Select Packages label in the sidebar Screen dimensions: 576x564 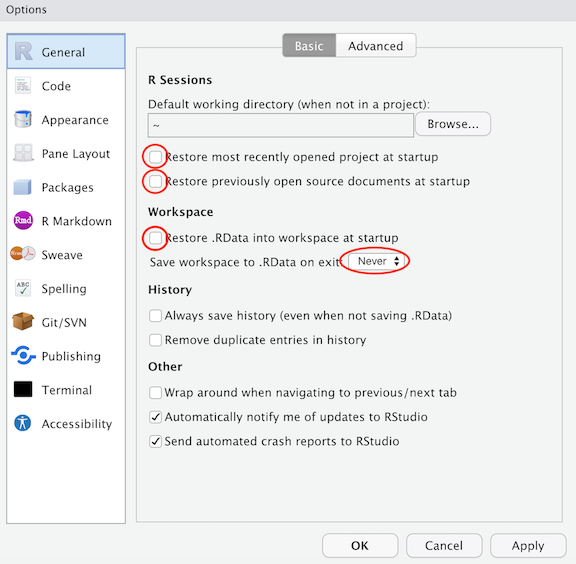(x=68, y=188)
